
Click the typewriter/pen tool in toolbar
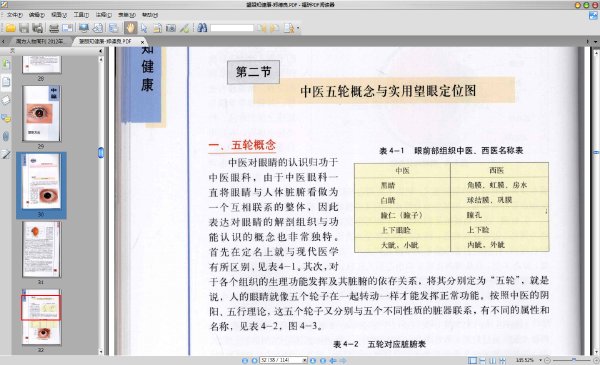coord(184,28)
